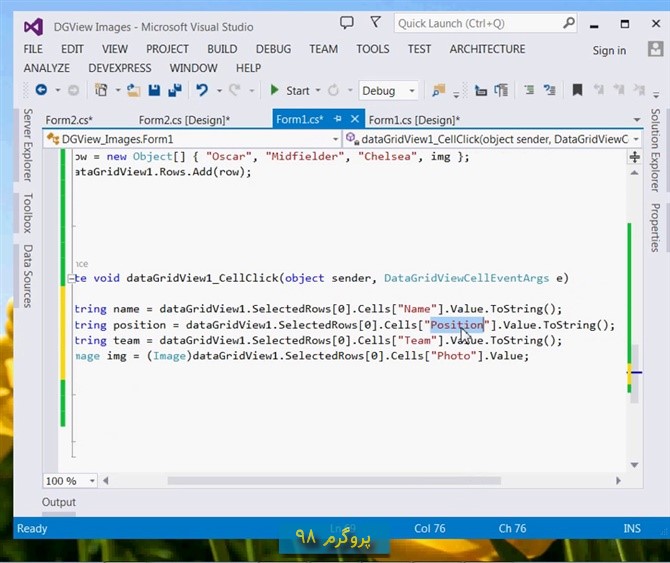Click the green Start debugging button
Image resolution: width=670 pixels, height=563 pixels.
290,90
